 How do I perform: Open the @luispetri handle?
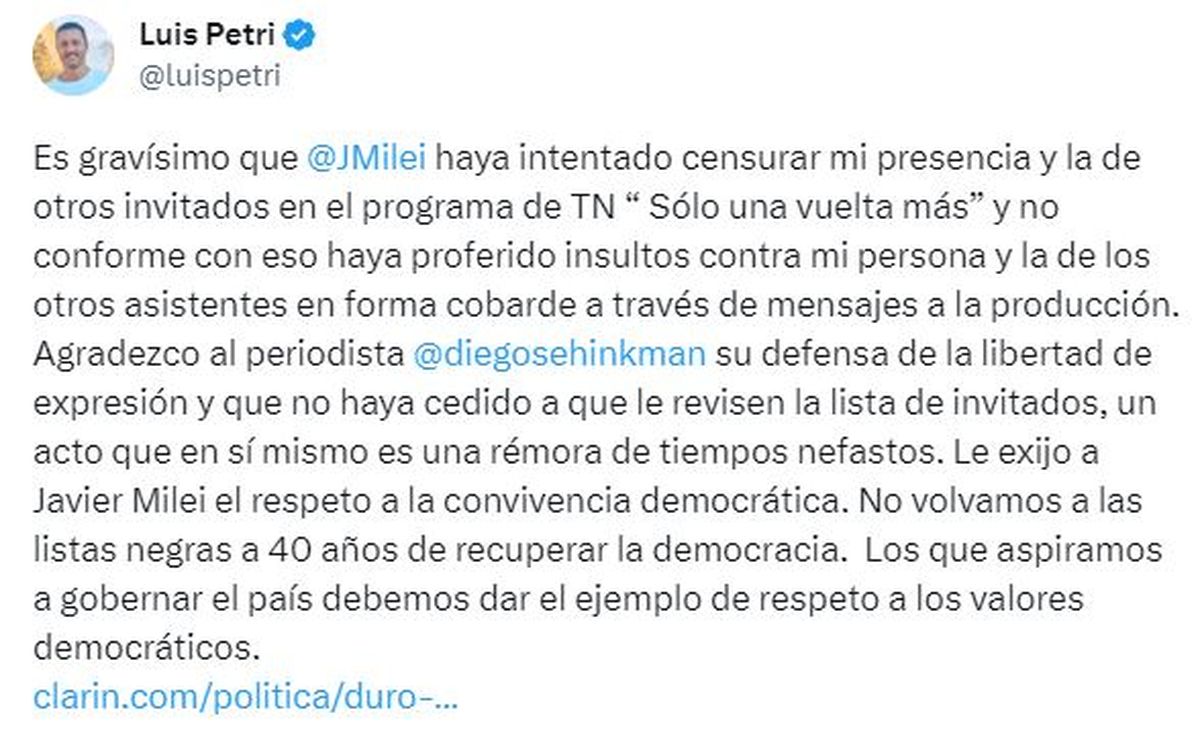210,76
